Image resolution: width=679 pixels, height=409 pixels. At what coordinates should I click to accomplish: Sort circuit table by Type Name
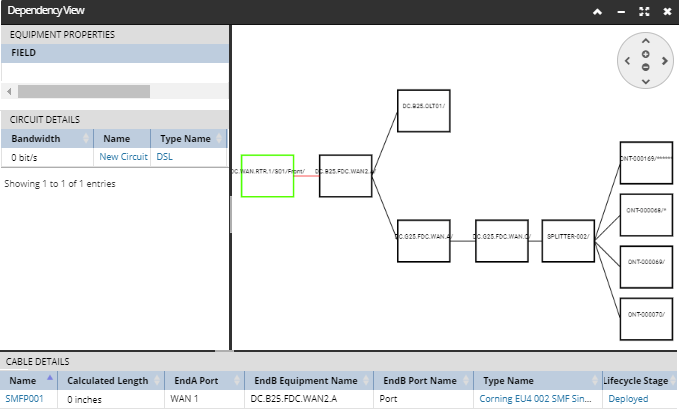[x=189, y=139]
